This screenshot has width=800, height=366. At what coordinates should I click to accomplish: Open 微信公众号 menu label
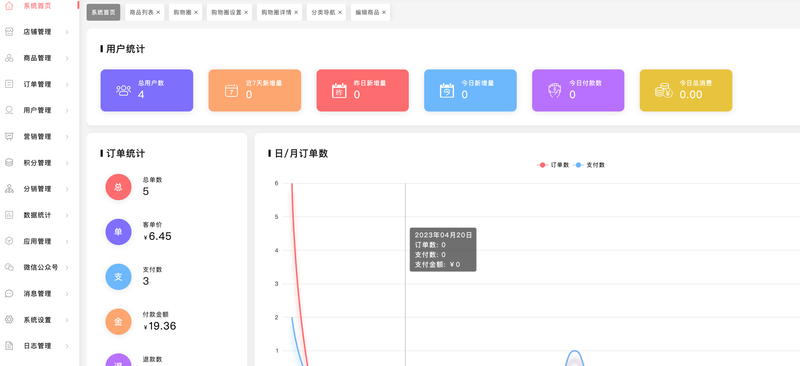pyautogui.click(x=41, y=267)
